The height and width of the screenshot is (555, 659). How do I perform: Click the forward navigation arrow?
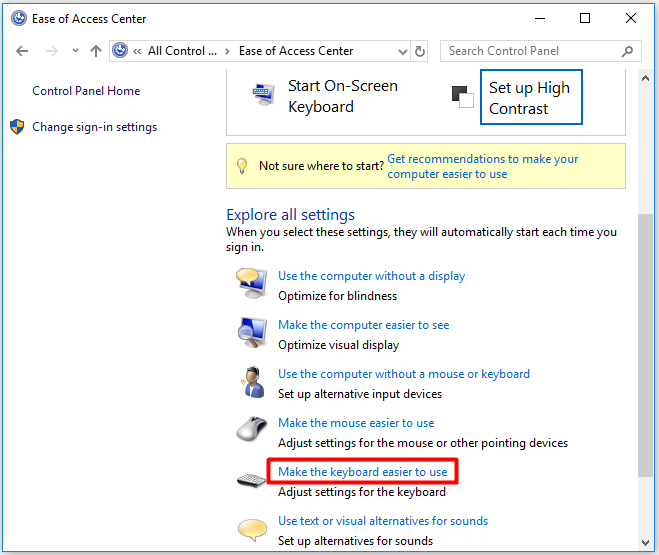[x=51, y=51]
